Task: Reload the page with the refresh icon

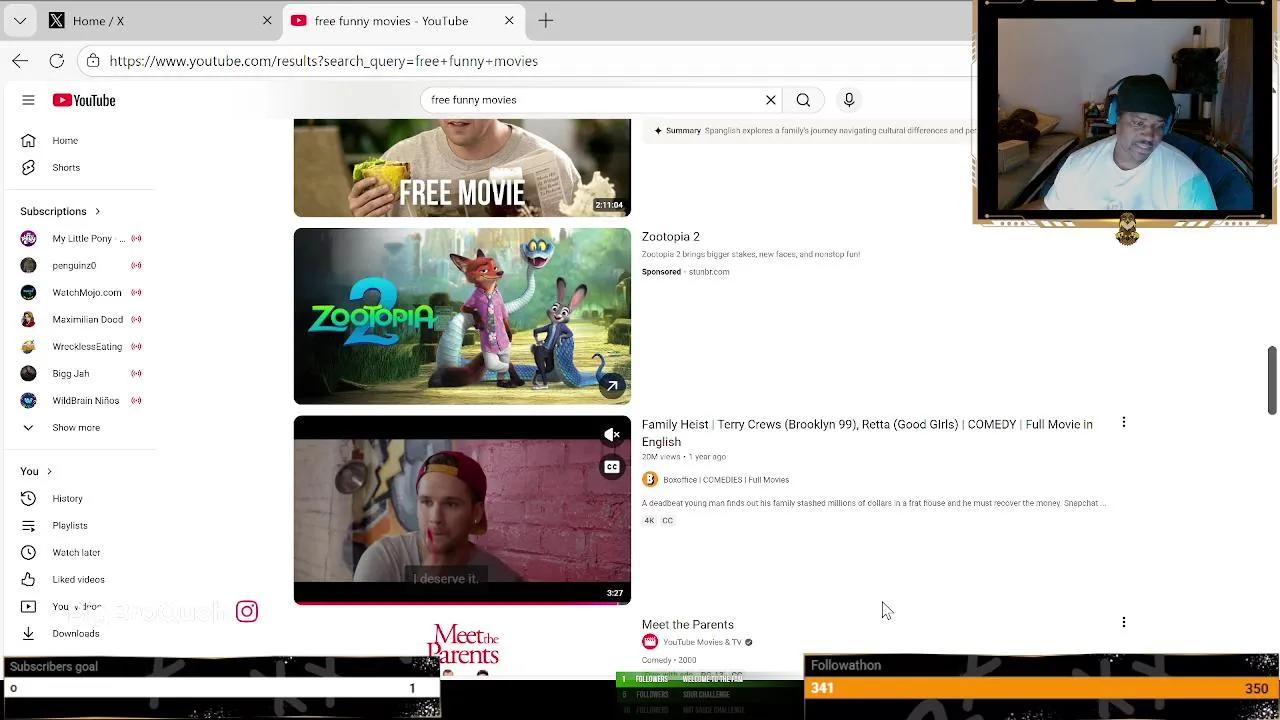Action: coord(57,61)
